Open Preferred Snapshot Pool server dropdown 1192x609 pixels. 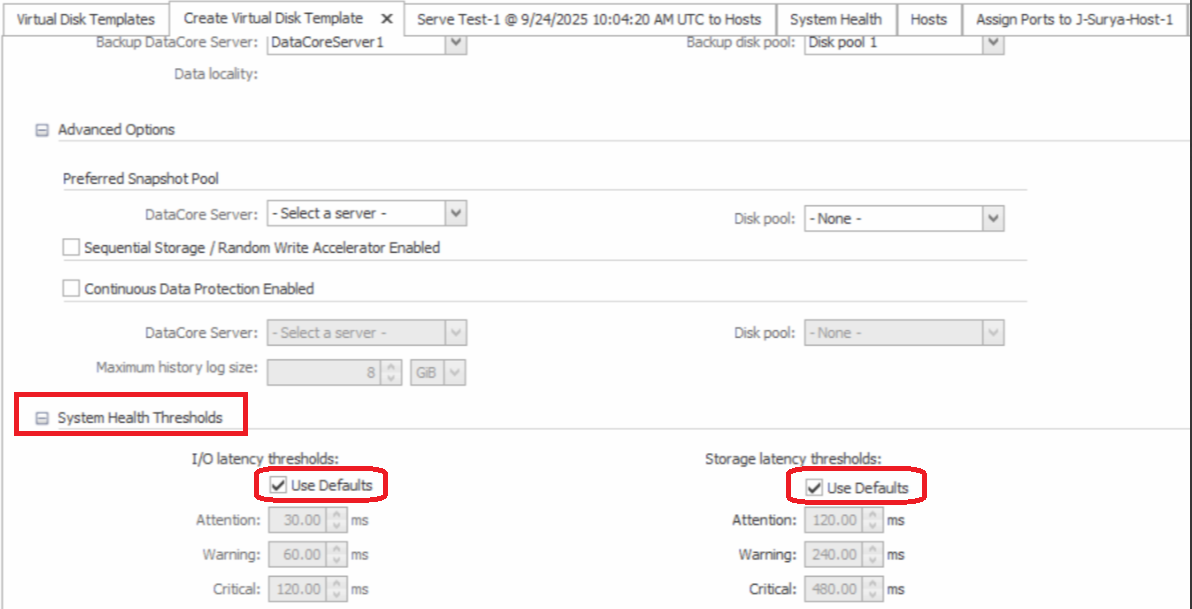[455, 213]
